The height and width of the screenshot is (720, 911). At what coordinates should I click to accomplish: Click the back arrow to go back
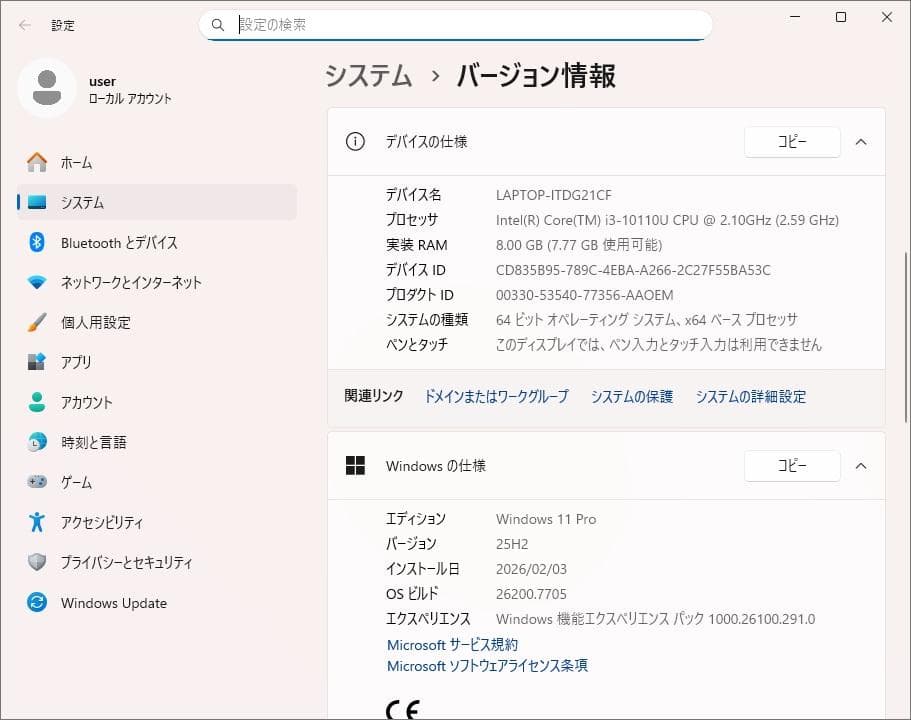click(x=23, y=25)
